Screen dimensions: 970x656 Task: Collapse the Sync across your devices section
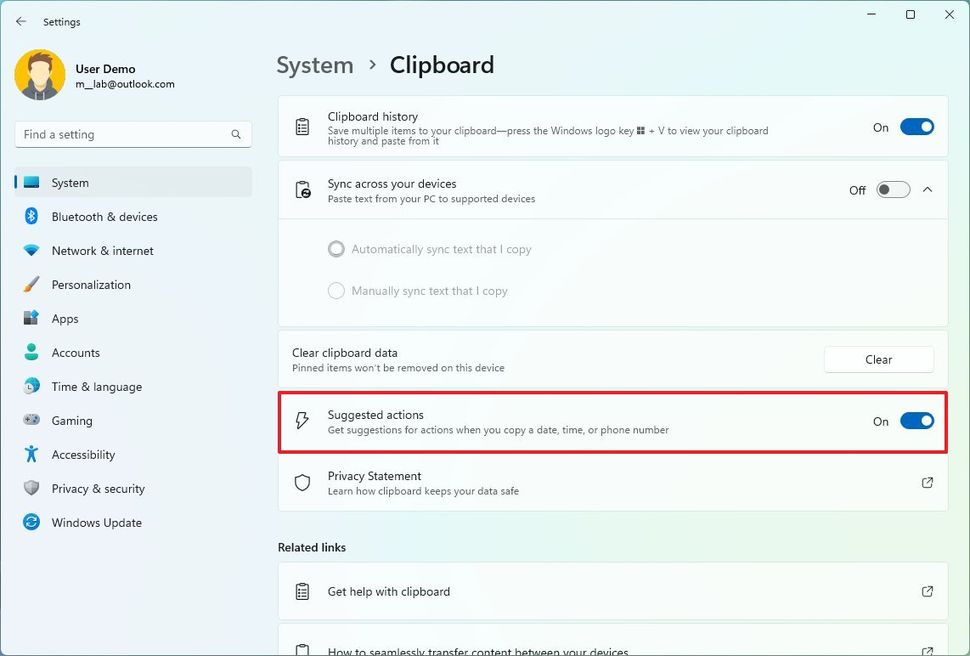coord(928,189)
